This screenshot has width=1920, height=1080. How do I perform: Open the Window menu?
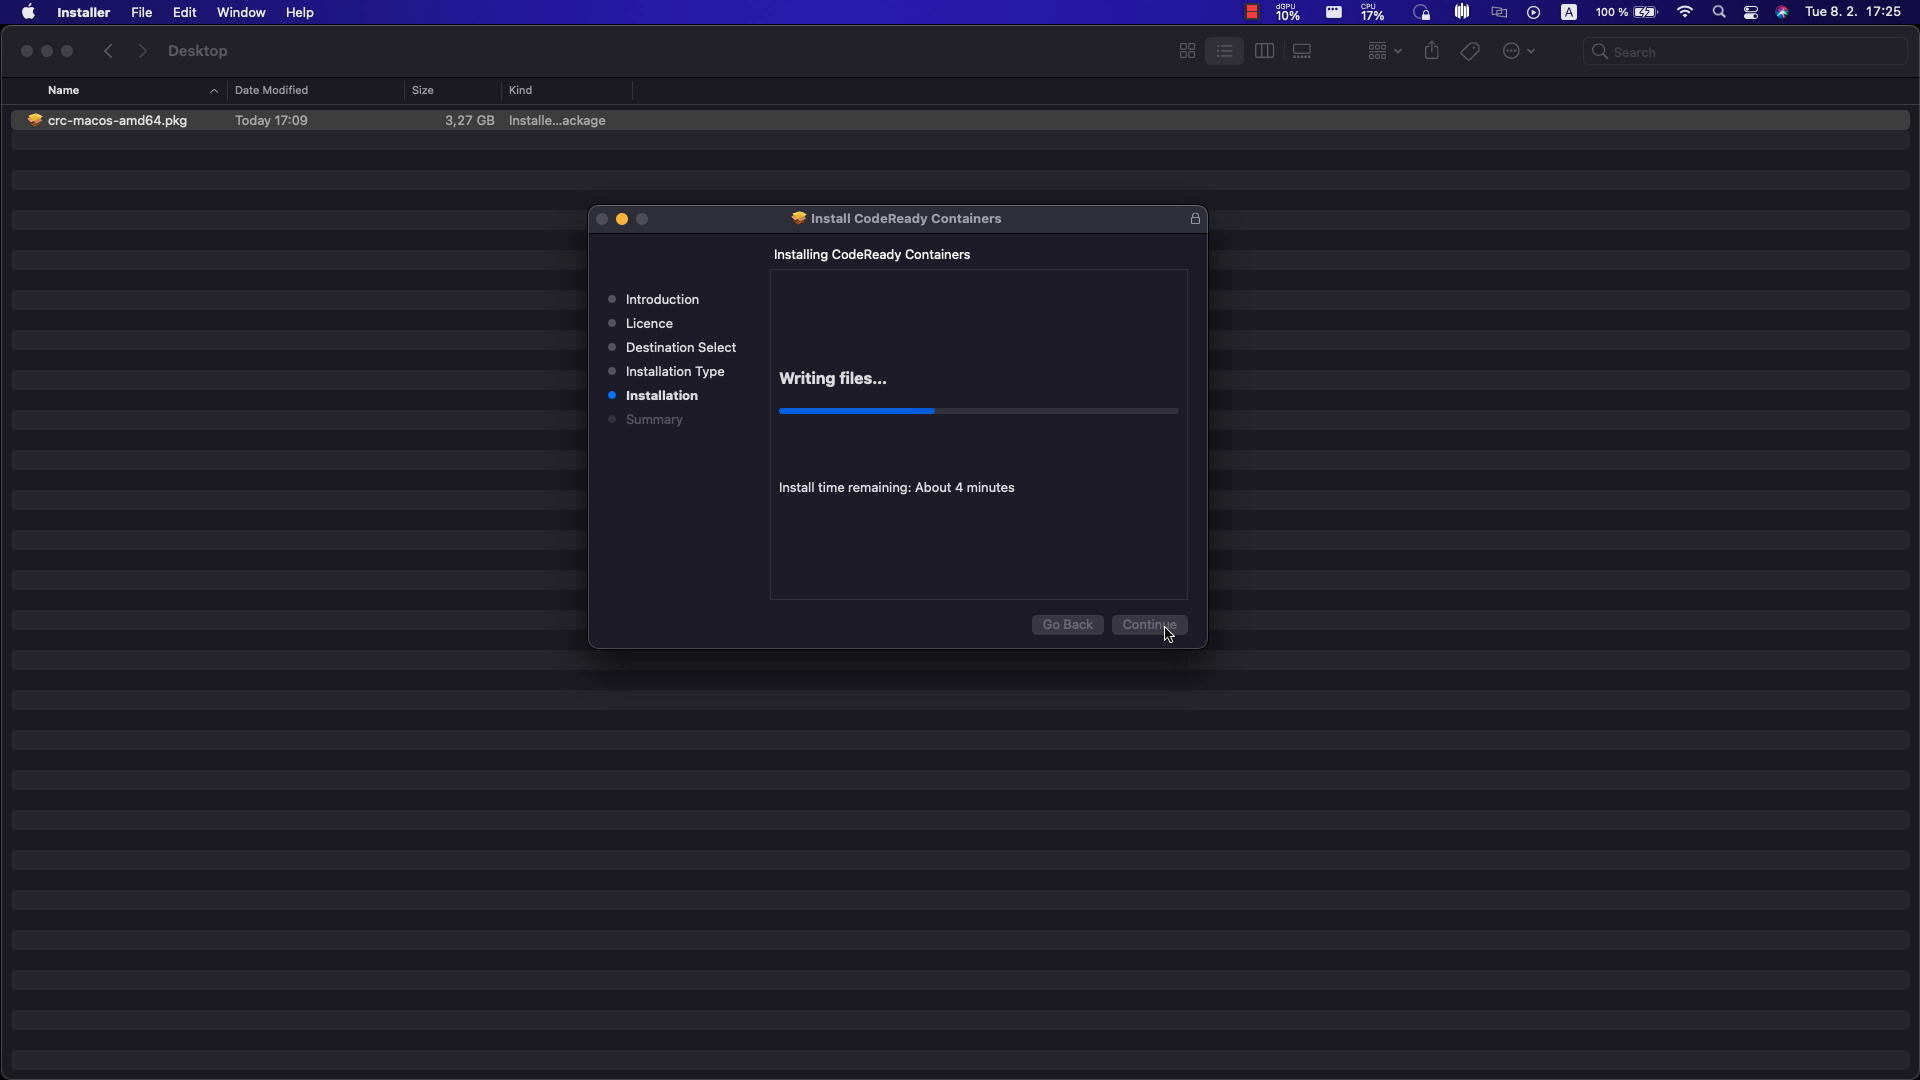click(x=240, y=12)
